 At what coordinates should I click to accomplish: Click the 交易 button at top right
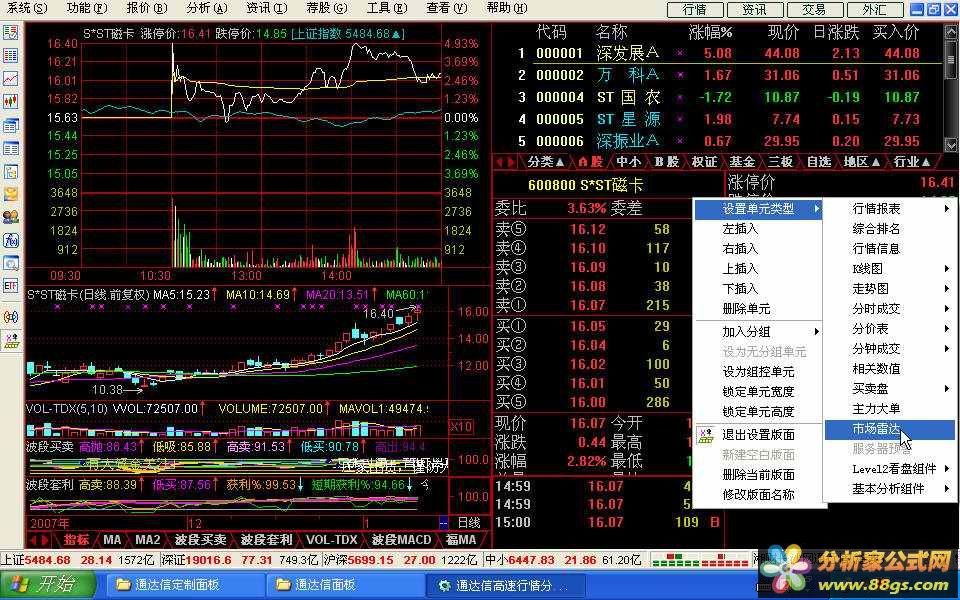click(814, 9)
